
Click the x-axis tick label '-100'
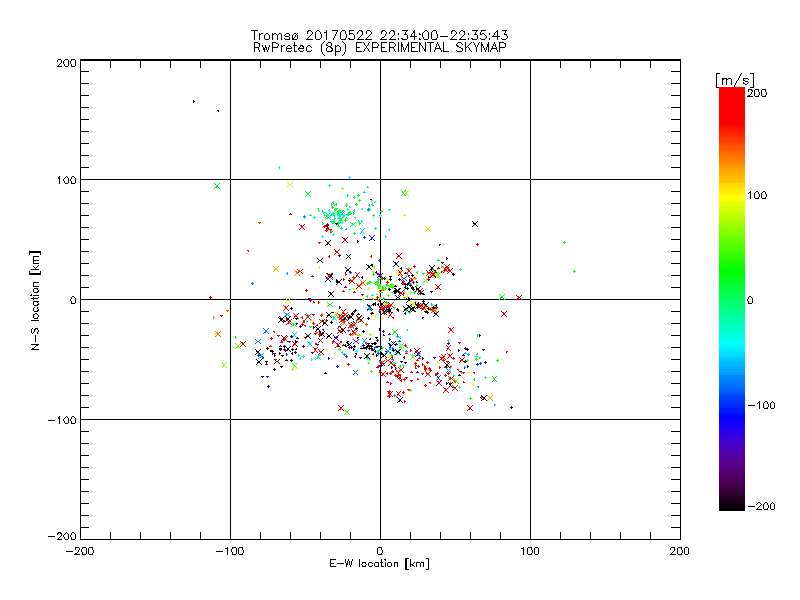(x=230, y=551)
